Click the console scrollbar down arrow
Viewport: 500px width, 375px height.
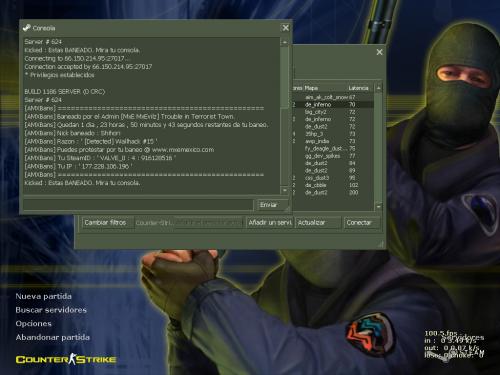click(285, 190)
